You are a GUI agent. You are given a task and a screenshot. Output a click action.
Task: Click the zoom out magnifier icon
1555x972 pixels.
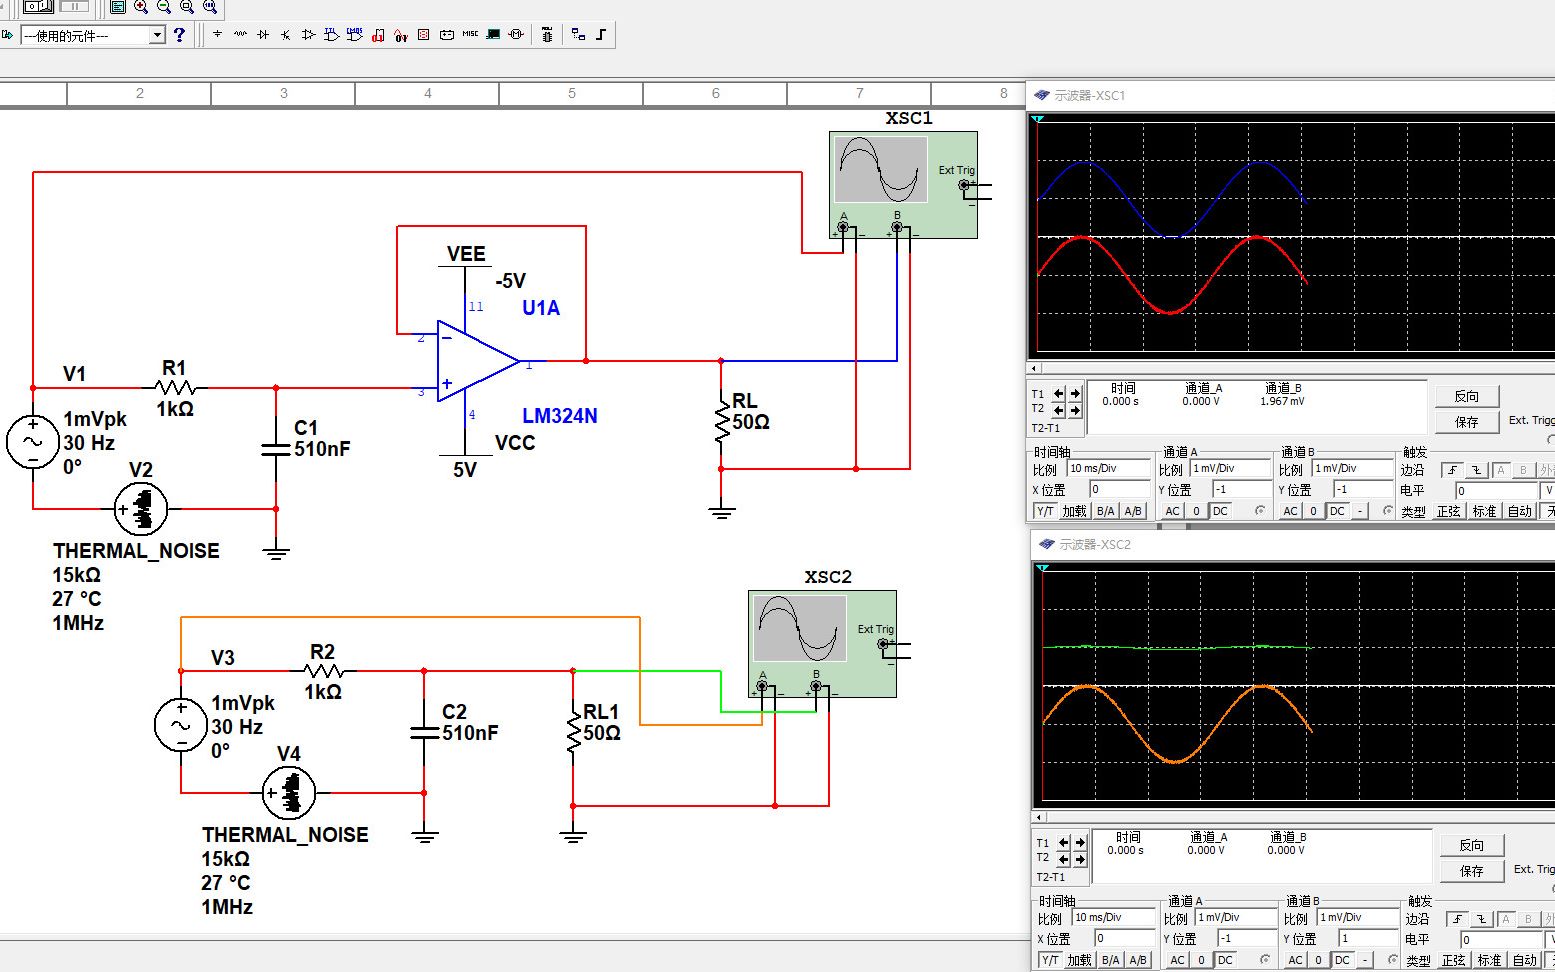pos(164,7)
